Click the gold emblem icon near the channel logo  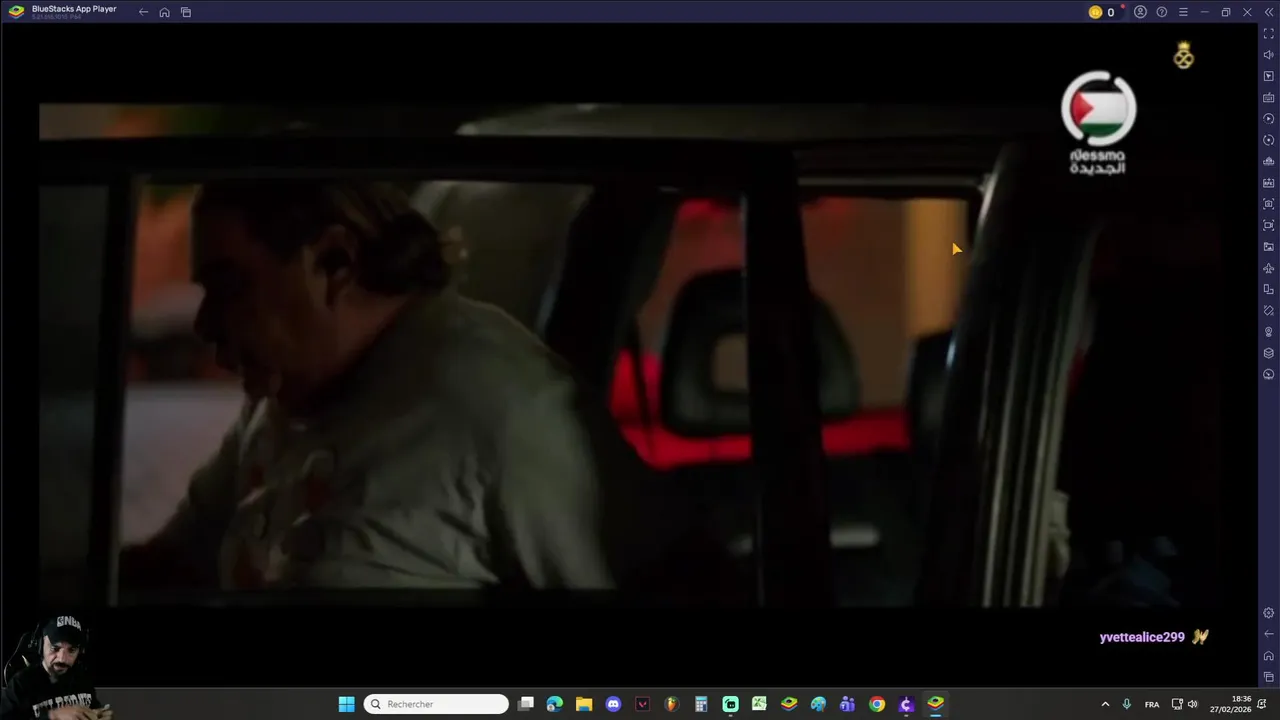(x=1184, y=56)
